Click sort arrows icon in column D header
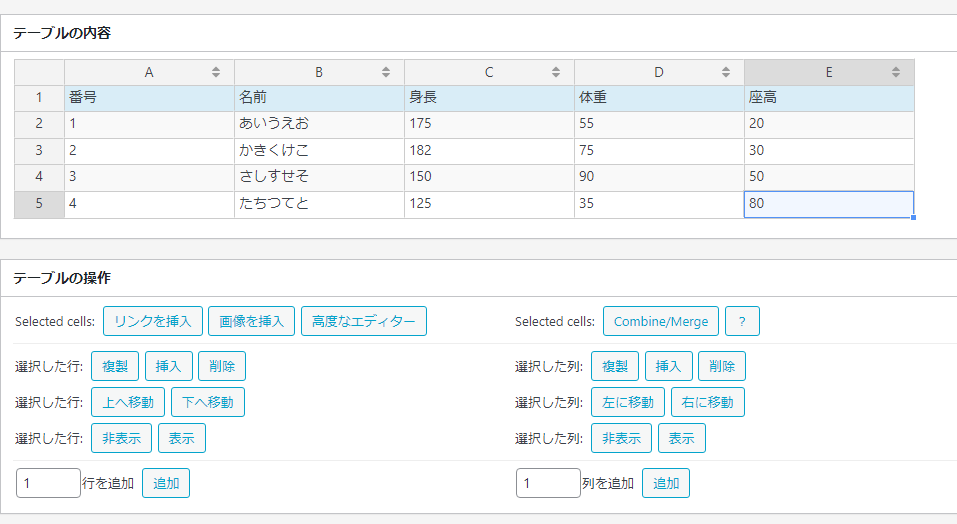This screenshot has width=957, height=524. [726, 72]
